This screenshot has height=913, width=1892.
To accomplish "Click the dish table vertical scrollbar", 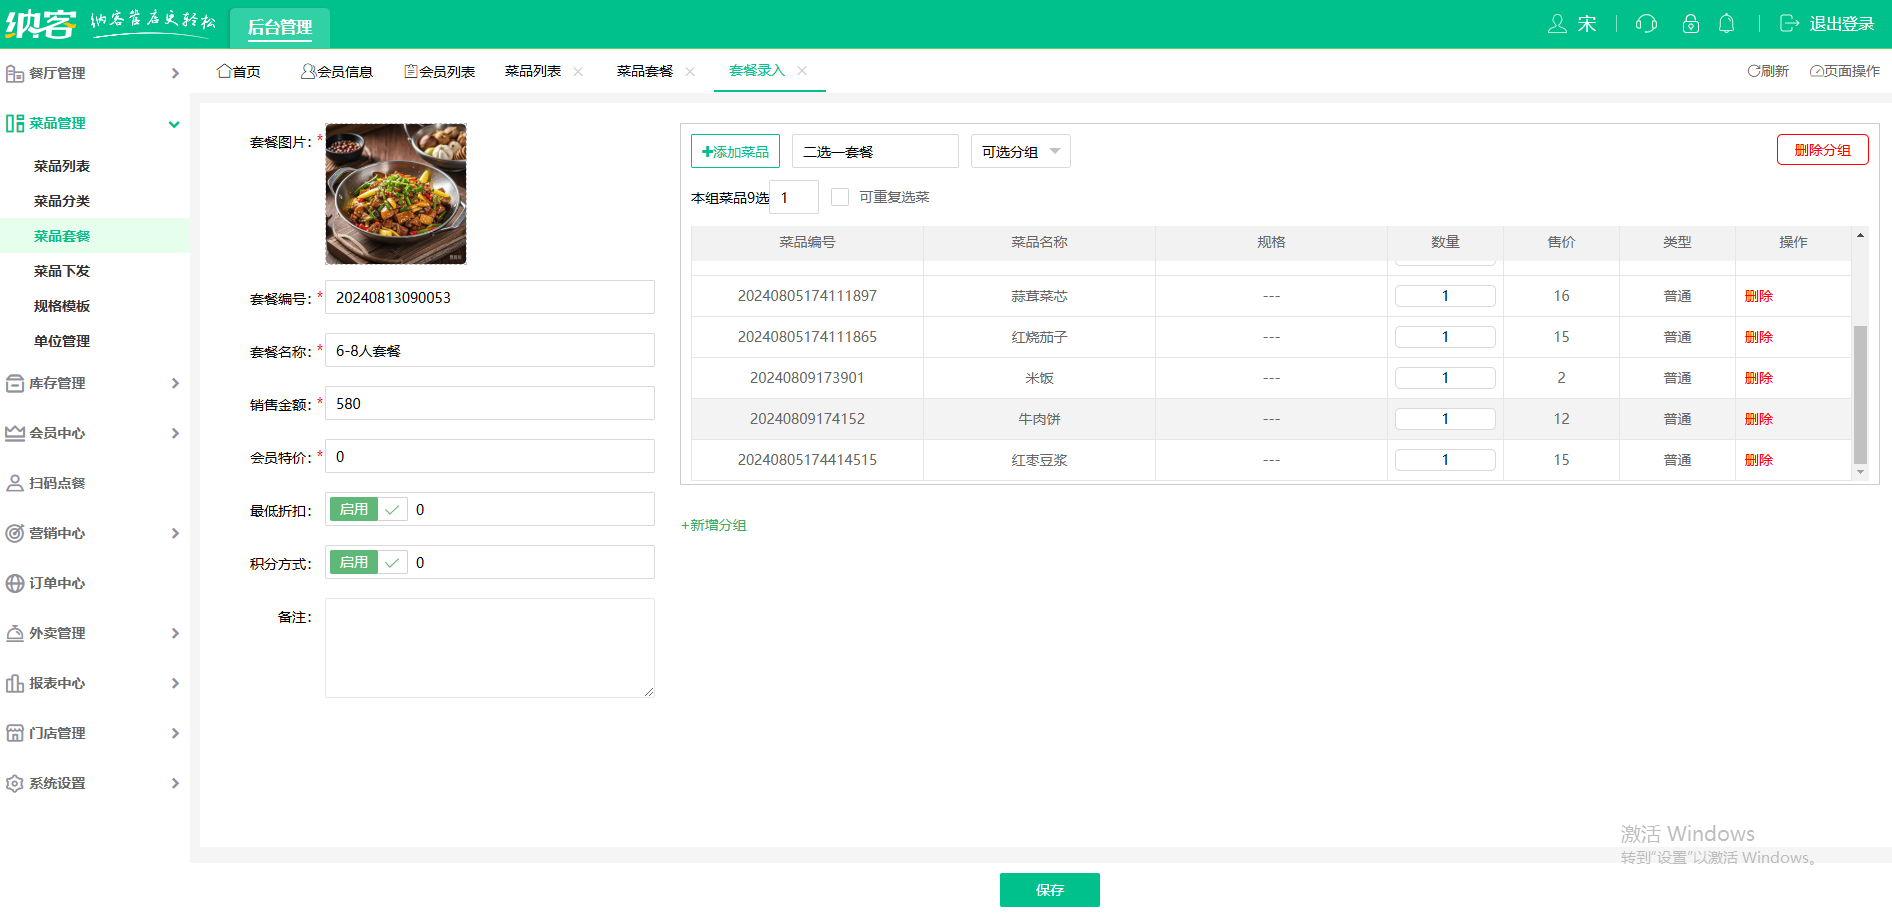I will pyautogui.click(x=1860, y=394).
